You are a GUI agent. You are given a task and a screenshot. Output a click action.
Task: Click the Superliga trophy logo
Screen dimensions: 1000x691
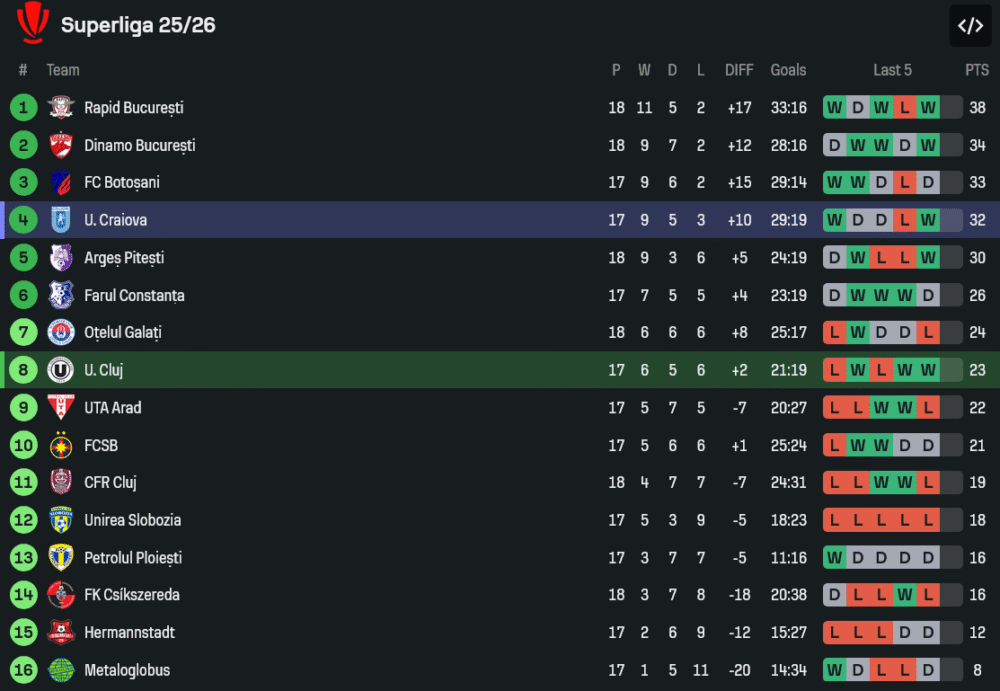point(32,23)
